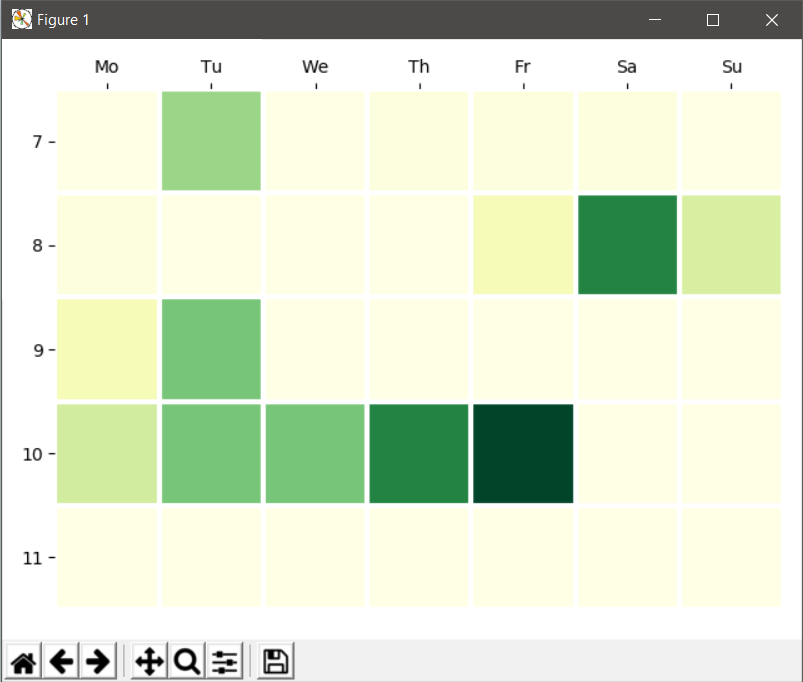Go back to the previous view
Screen dimensions: 803x682
tap(61, 661)
